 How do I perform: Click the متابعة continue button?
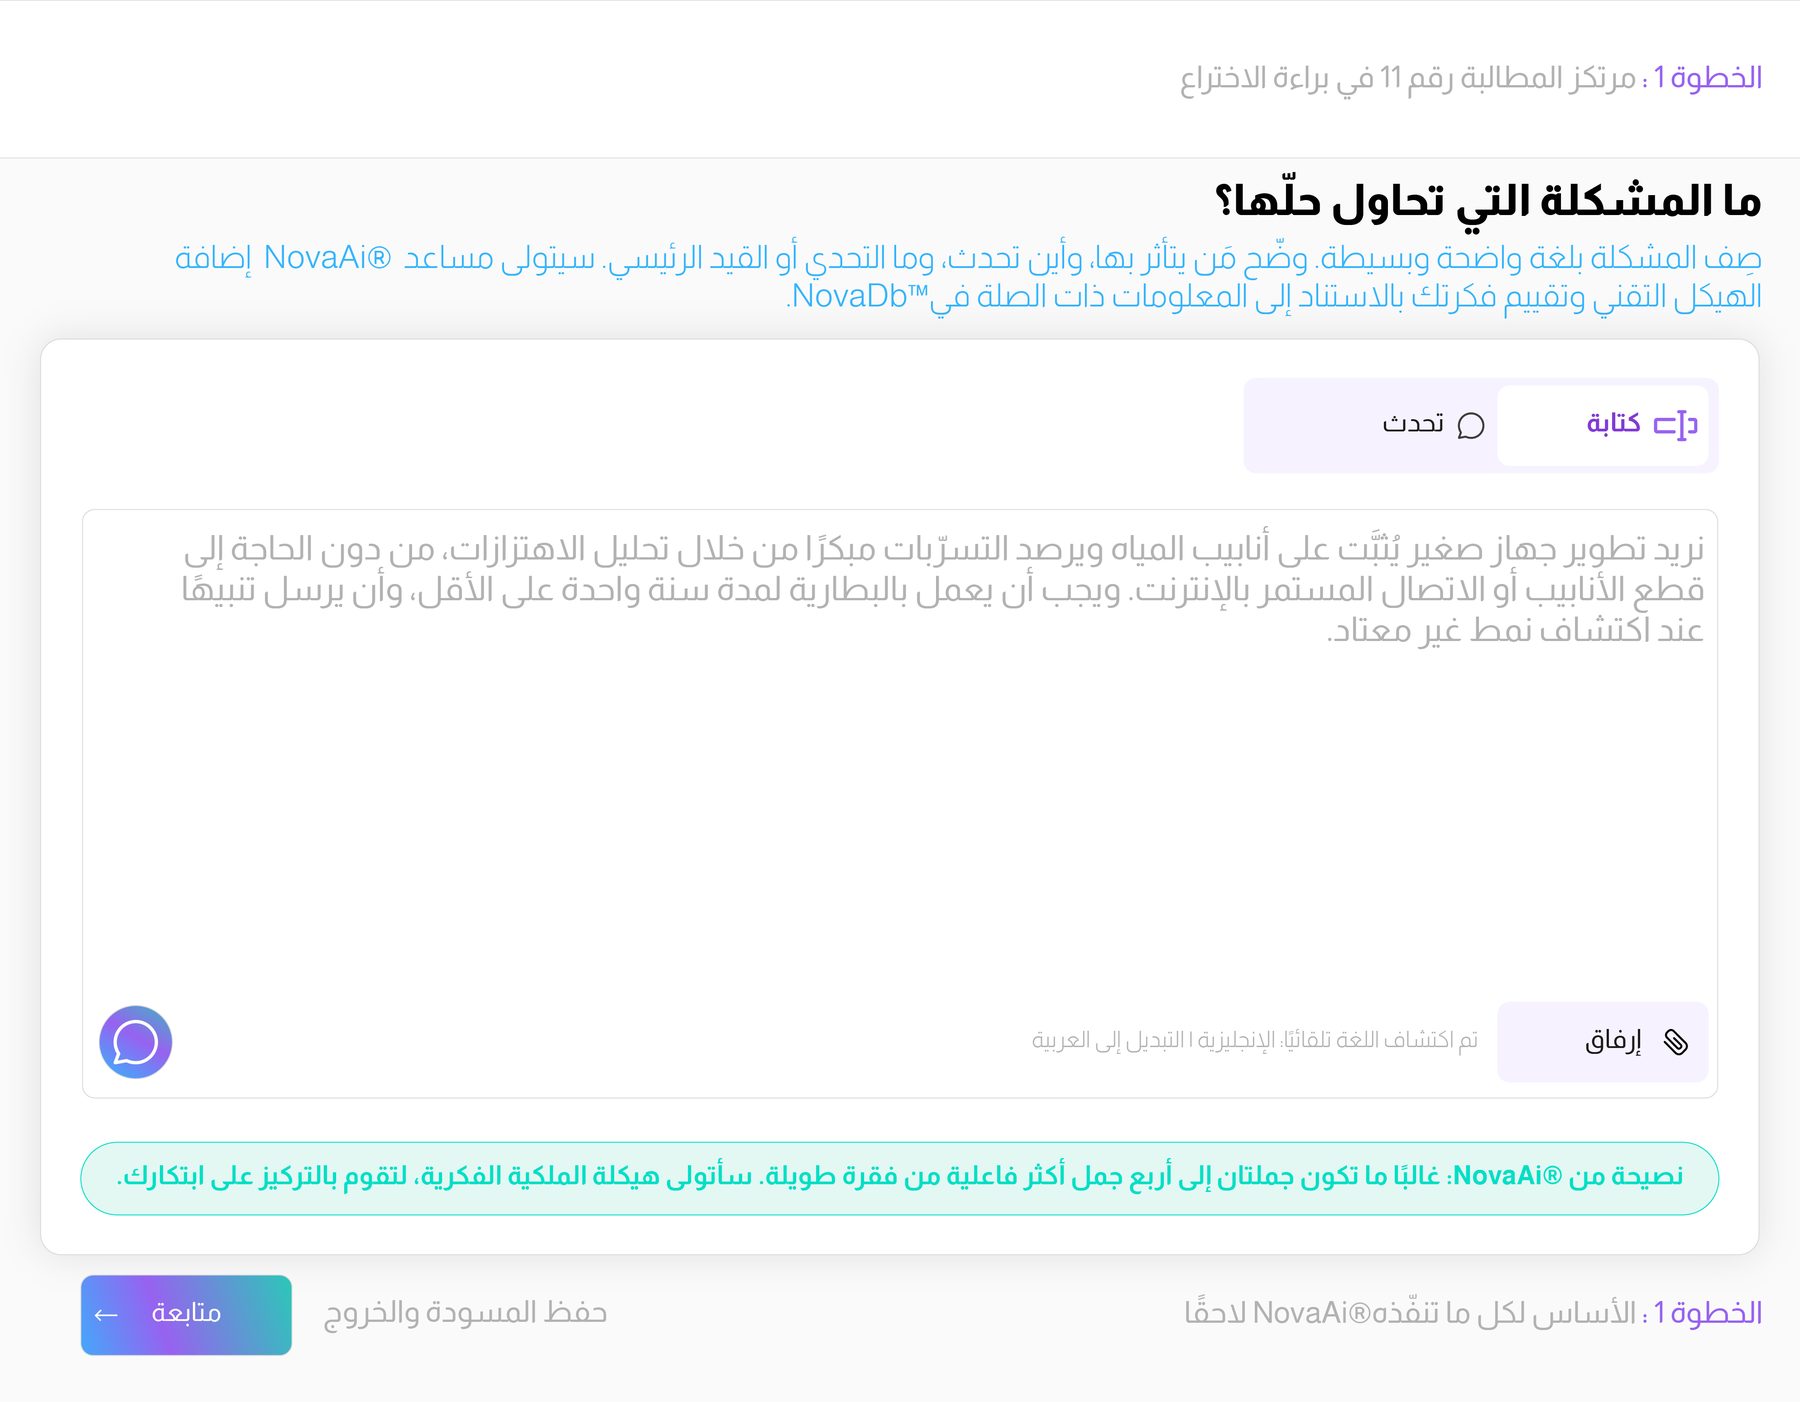pyautogui.click(x=186, y=1315)
